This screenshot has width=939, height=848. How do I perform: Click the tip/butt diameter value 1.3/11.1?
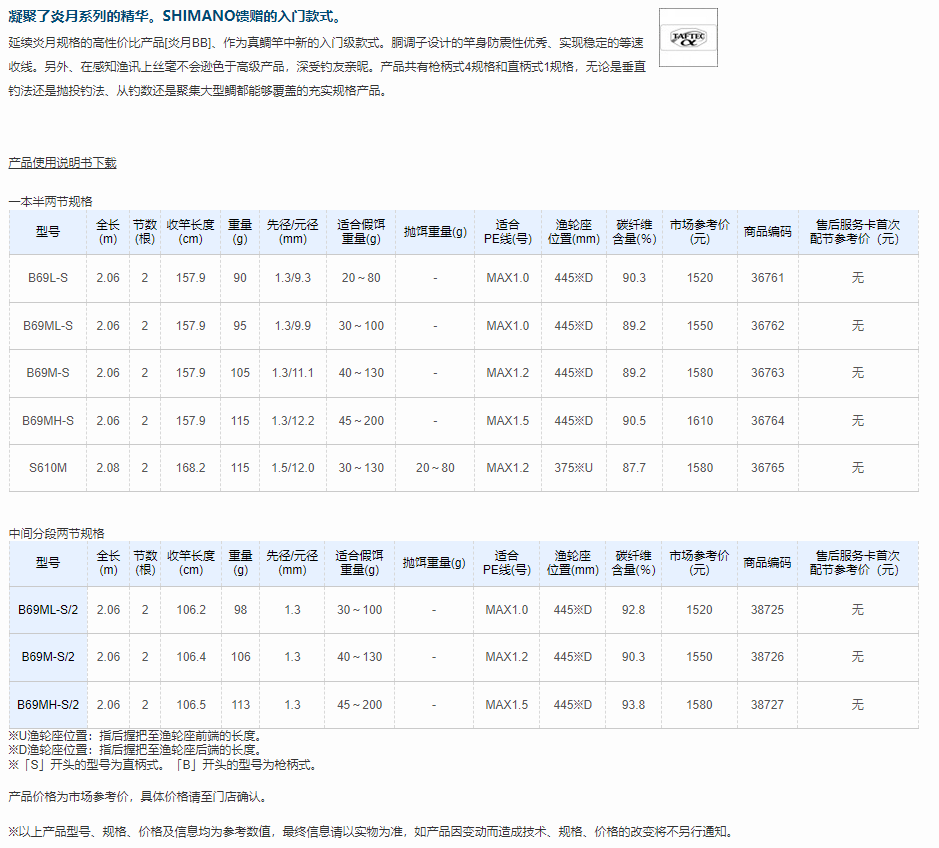pos(293,372)
